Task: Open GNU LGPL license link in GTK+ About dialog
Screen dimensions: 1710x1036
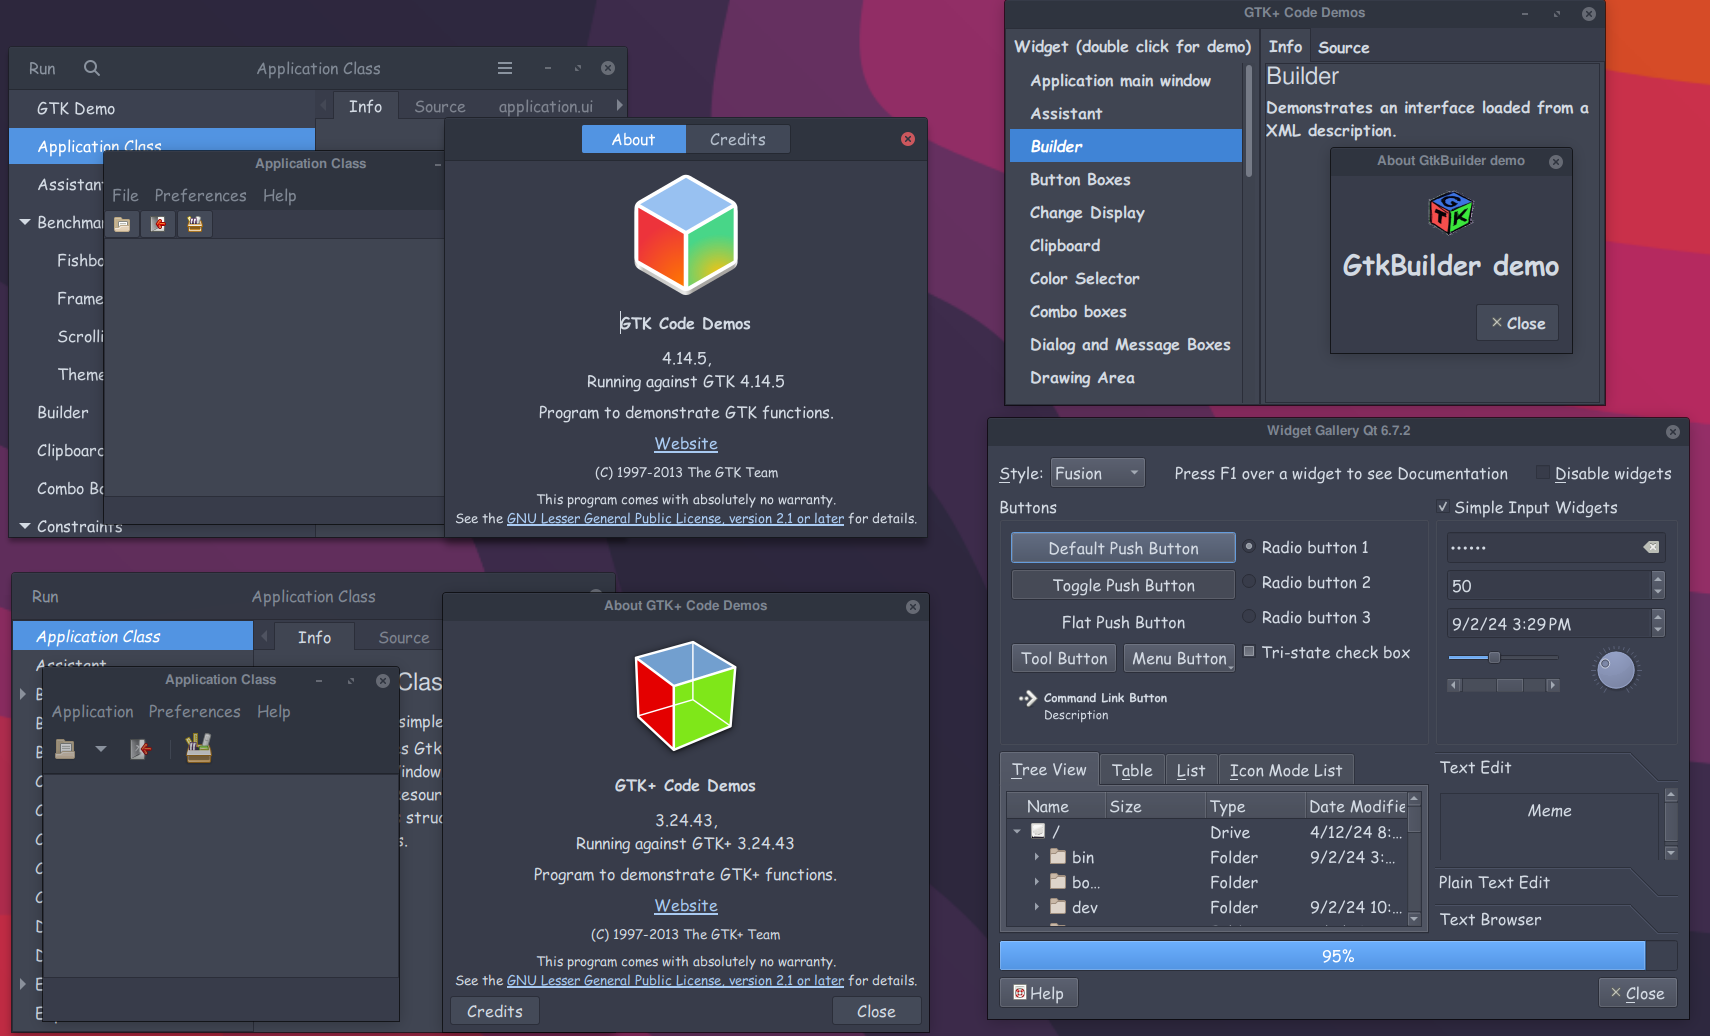Action: [675, 981]
